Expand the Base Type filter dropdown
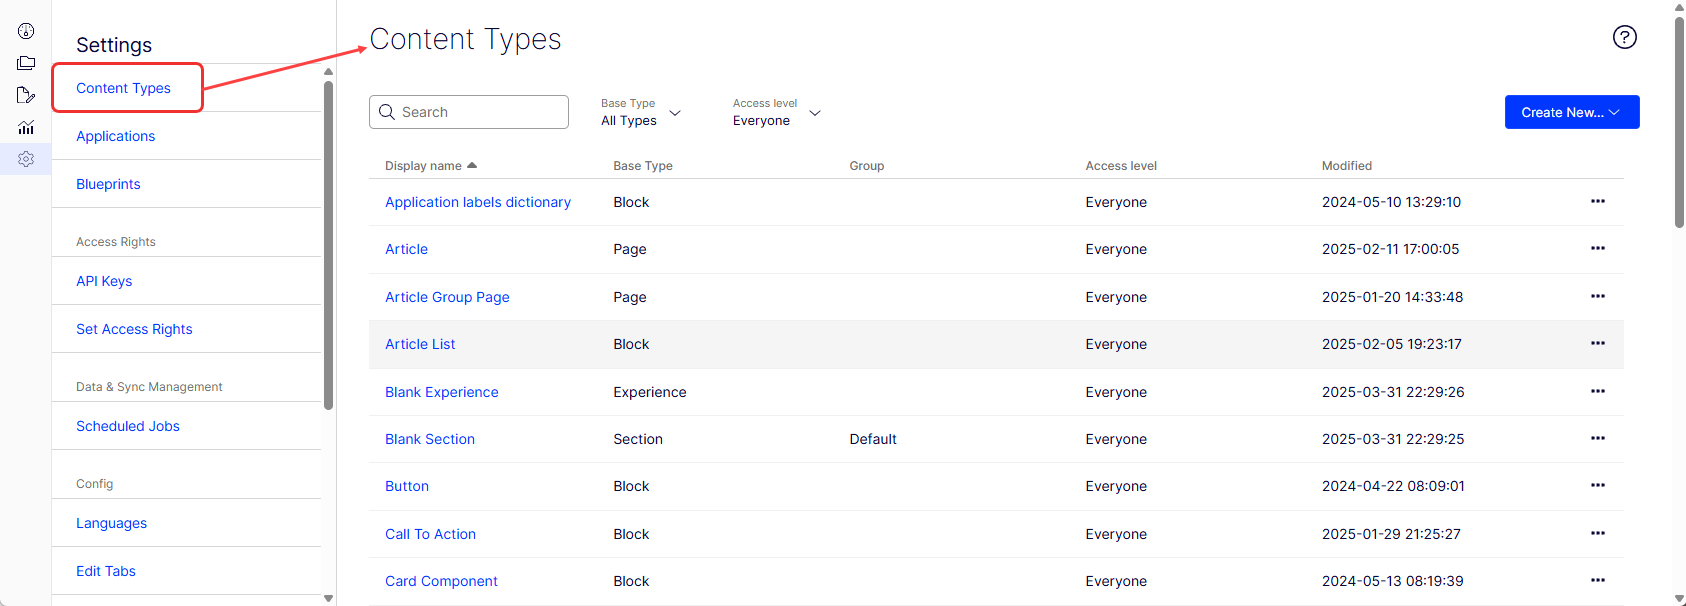The image size is (1686, 606). coord(641,112)
